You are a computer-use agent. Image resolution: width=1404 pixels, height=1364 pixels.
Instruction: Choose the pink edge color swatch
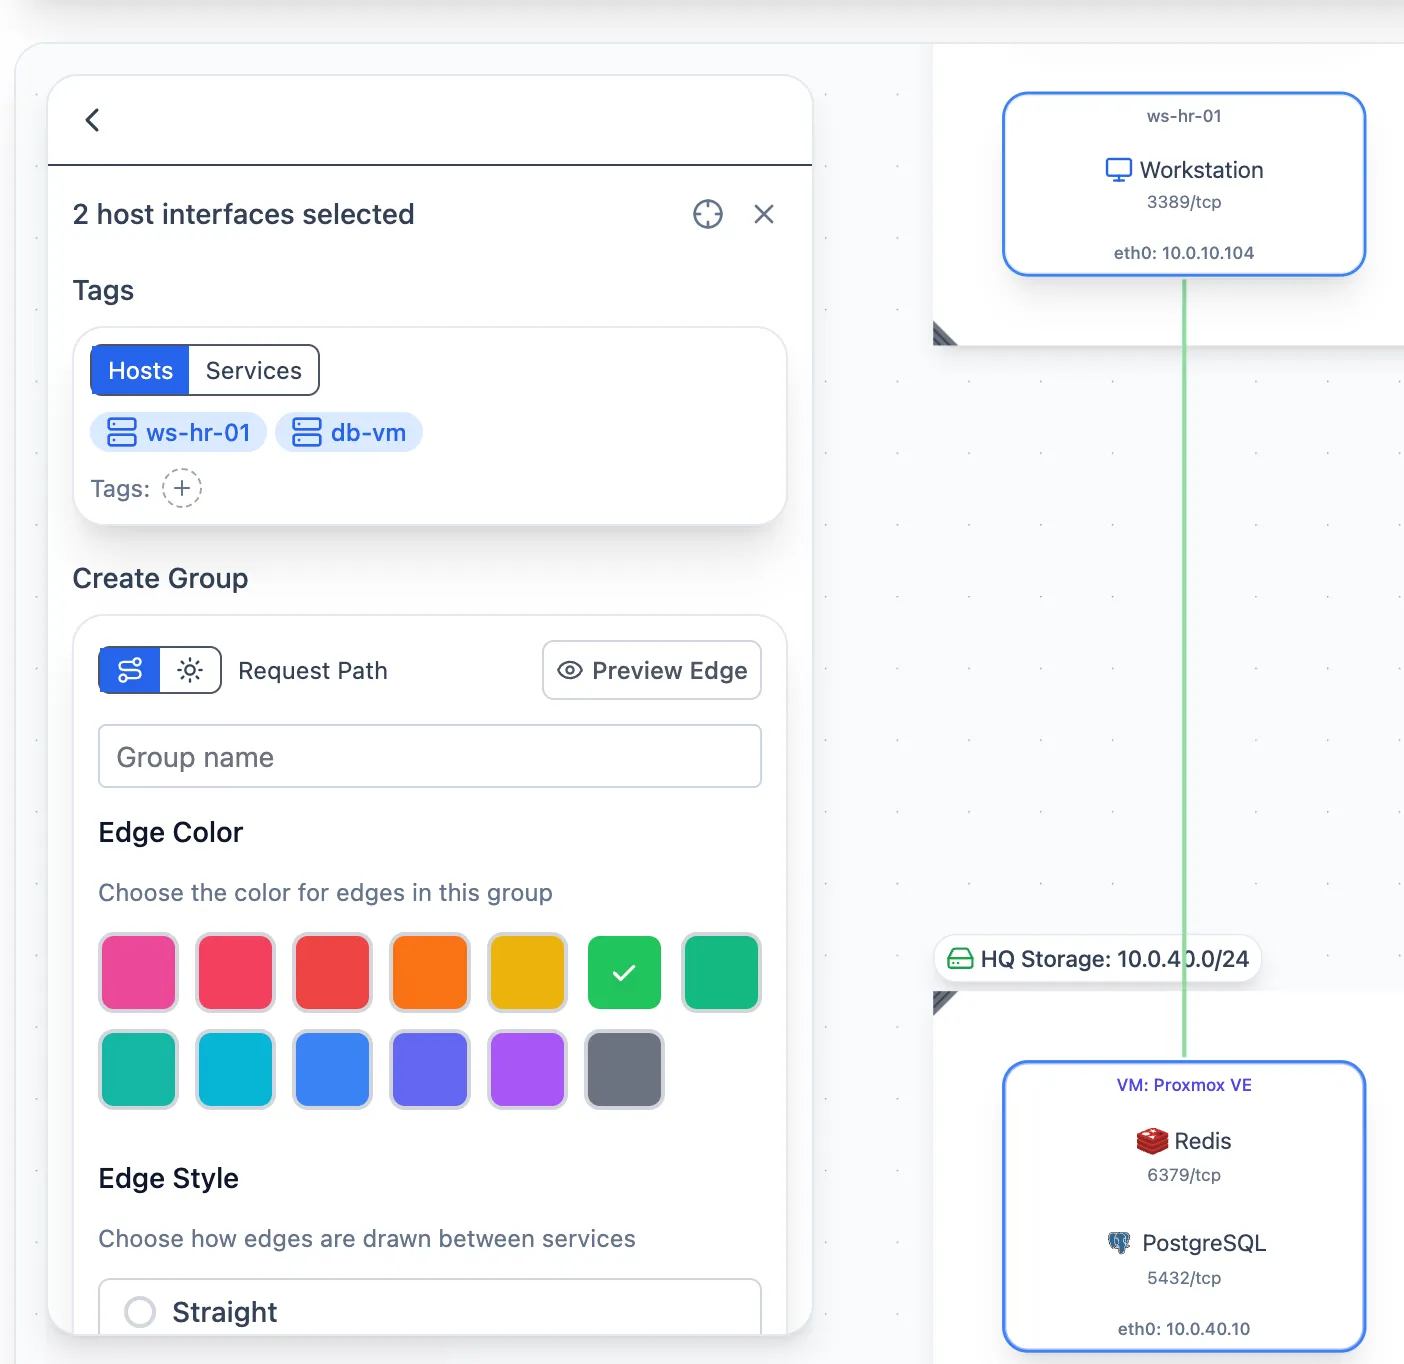coord(138,972)
